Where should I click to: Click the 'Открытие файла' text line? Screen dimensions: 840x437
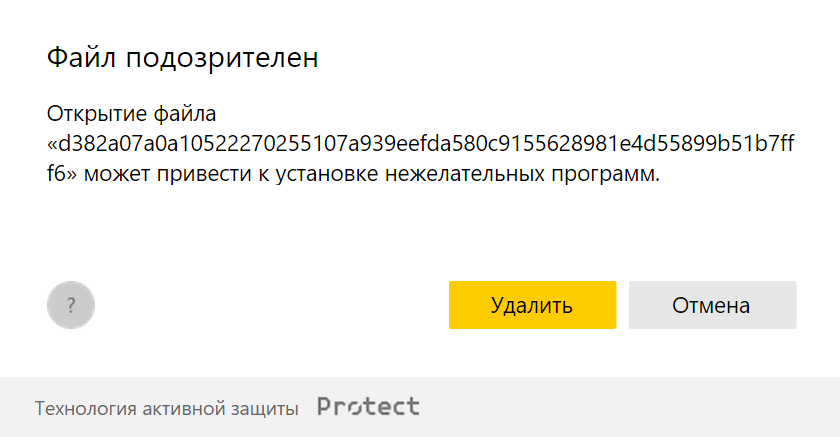(x=132, y=112)
